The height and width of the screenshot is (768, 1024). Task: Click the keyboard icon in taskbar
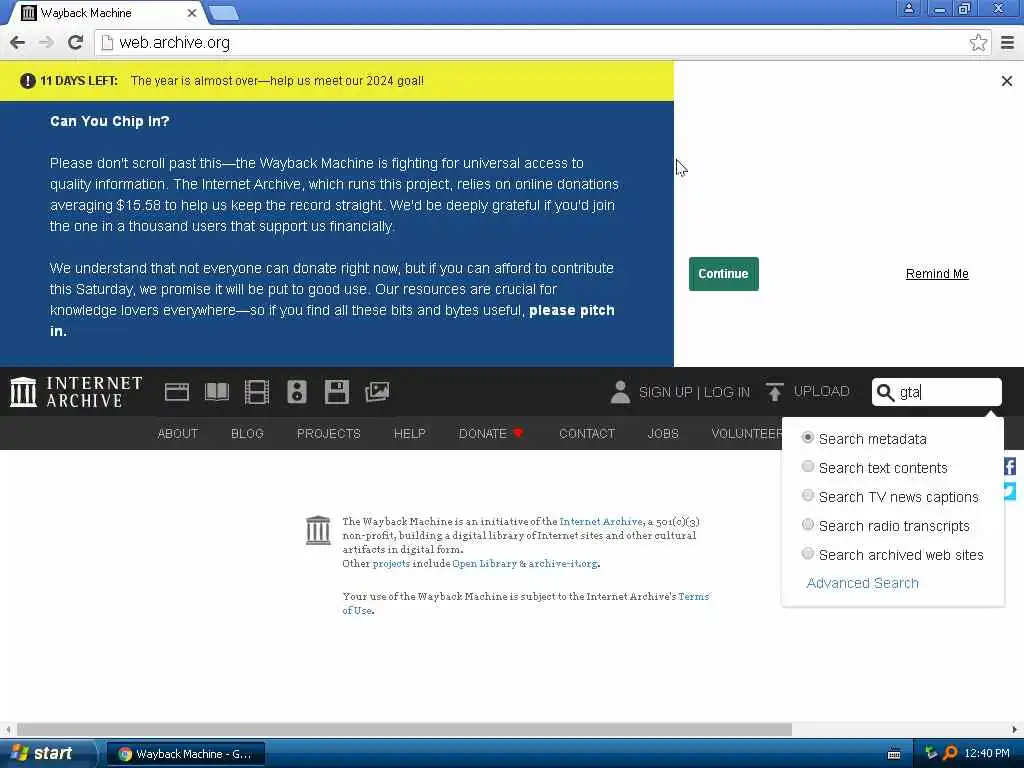tap(894, 754)
